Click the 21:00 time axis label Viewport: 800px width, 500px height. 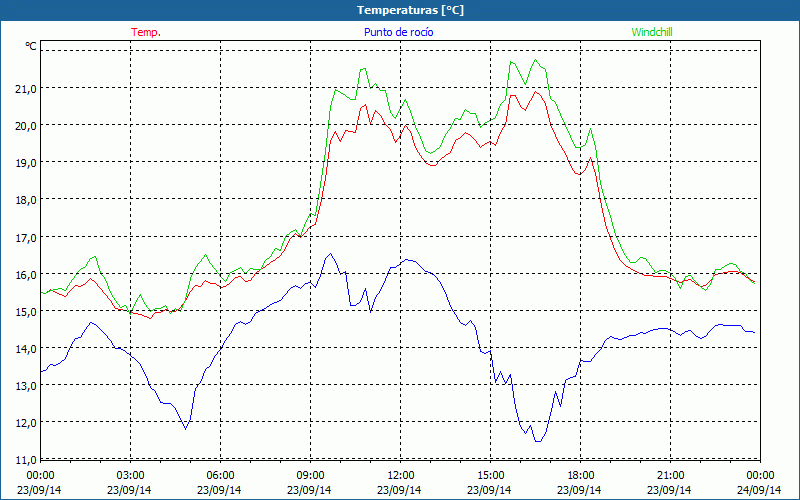pyautogui.click(x=670, y=476)
